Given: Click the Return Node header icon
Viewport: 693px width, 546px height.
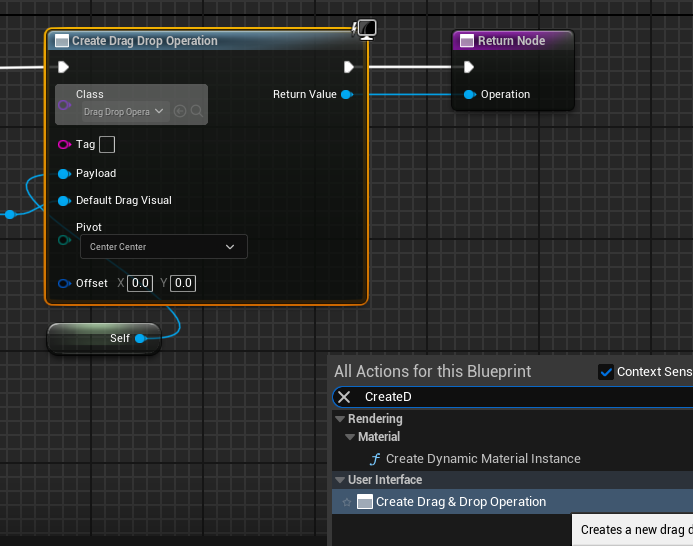Looking at the screenshot, I should [467, 41].
